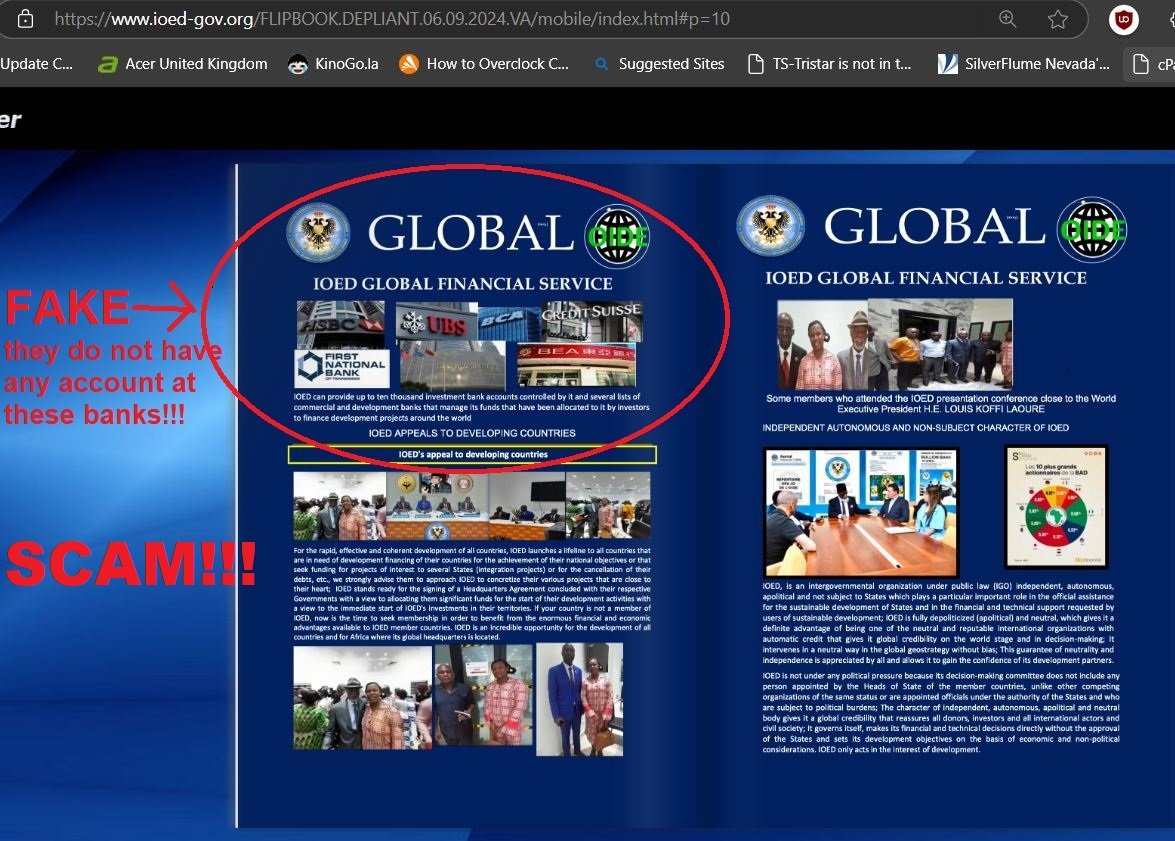1175x841 pixels.
Task: Open the Acer United Kingdom bookmark
Action: 182,64
